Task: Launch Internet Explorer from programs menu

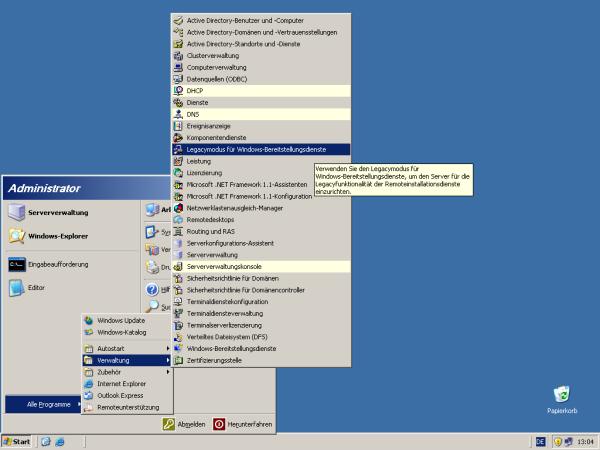Action: click(x=127, y=384)
